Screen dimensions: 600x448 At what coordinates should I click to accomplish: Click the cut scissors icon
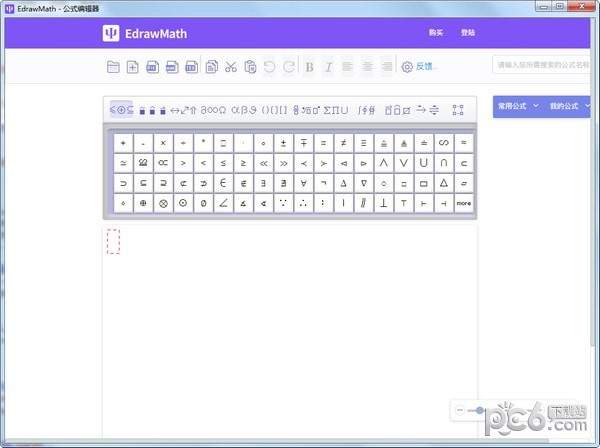pyautogui.click(x=230, y=67)
